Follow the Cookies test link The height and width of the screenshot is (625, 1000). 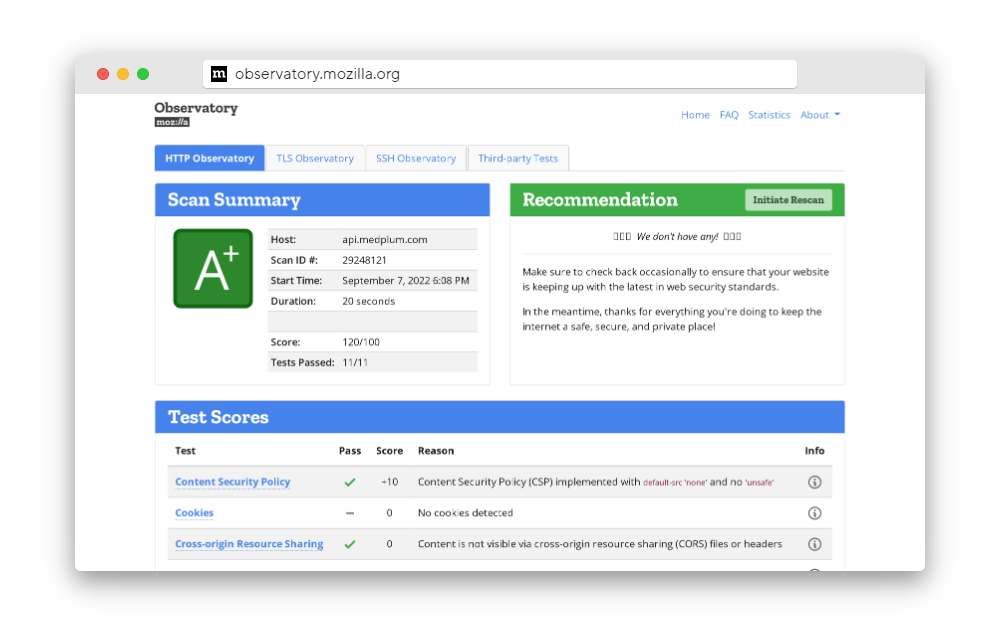(x=194, y=513)
